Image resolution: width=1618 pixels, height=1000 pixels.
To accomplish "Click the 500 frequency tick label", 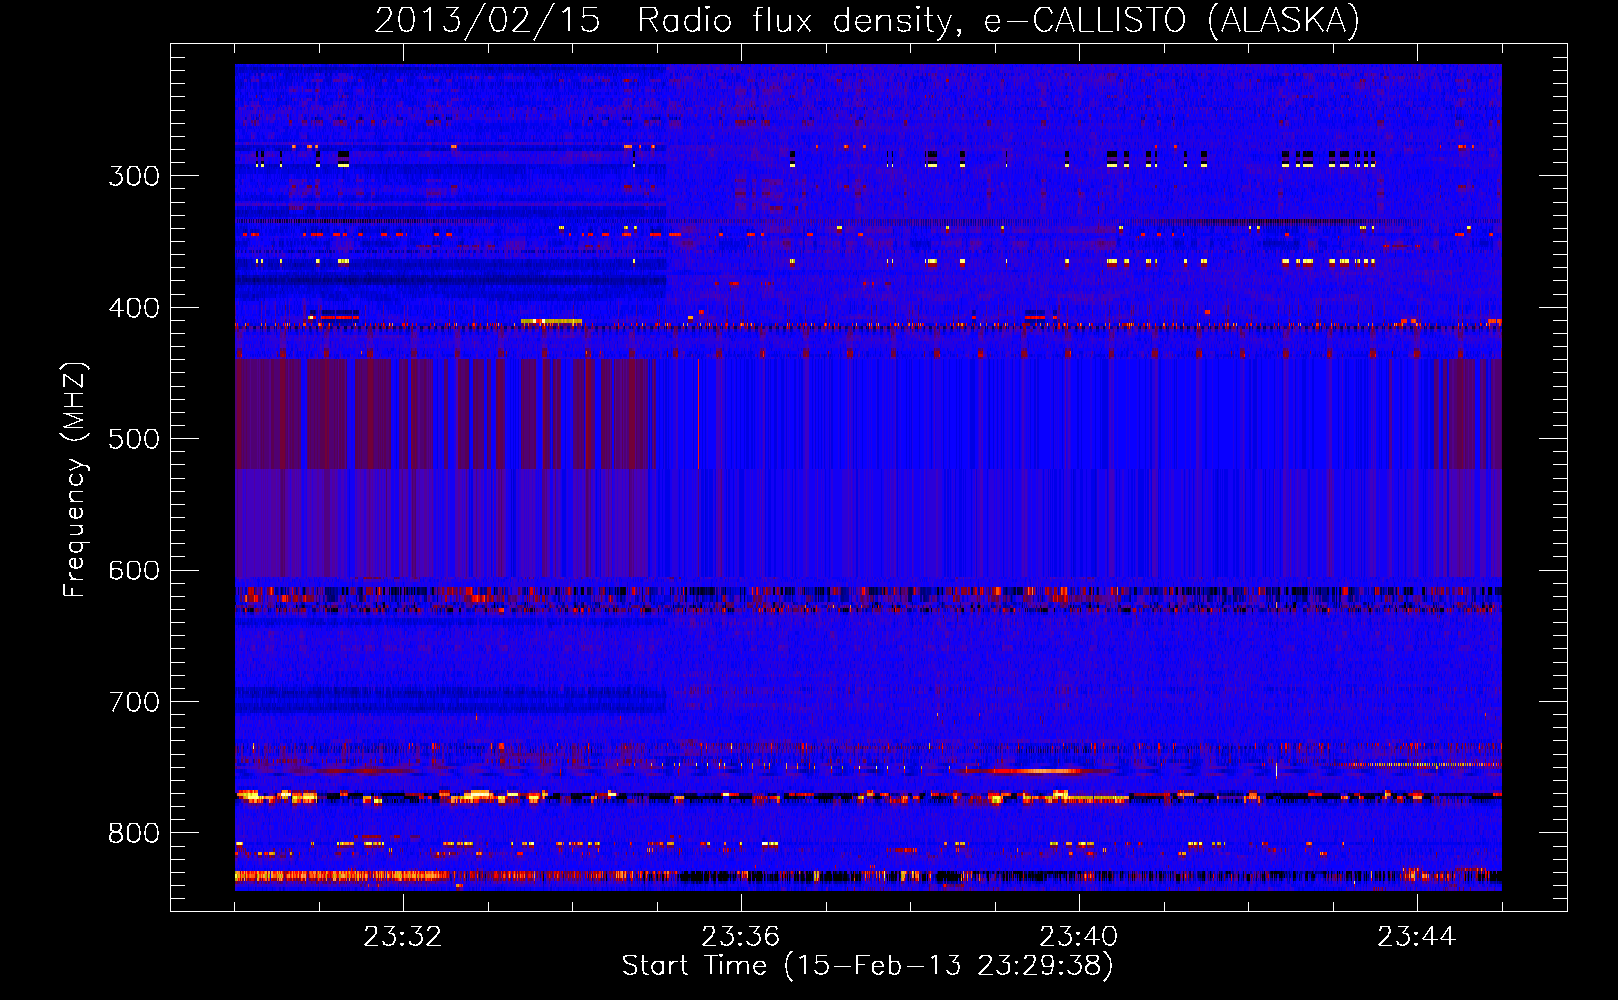I will click(134, 439).
